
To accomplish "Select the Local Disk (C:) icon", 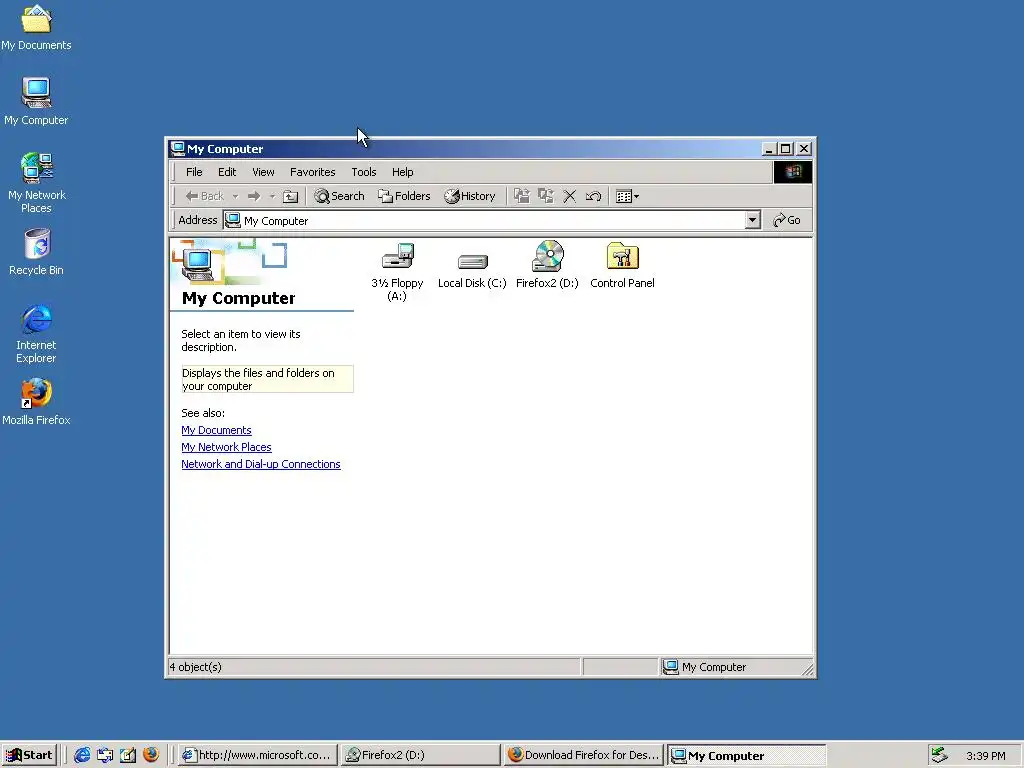I will (472, 270).
